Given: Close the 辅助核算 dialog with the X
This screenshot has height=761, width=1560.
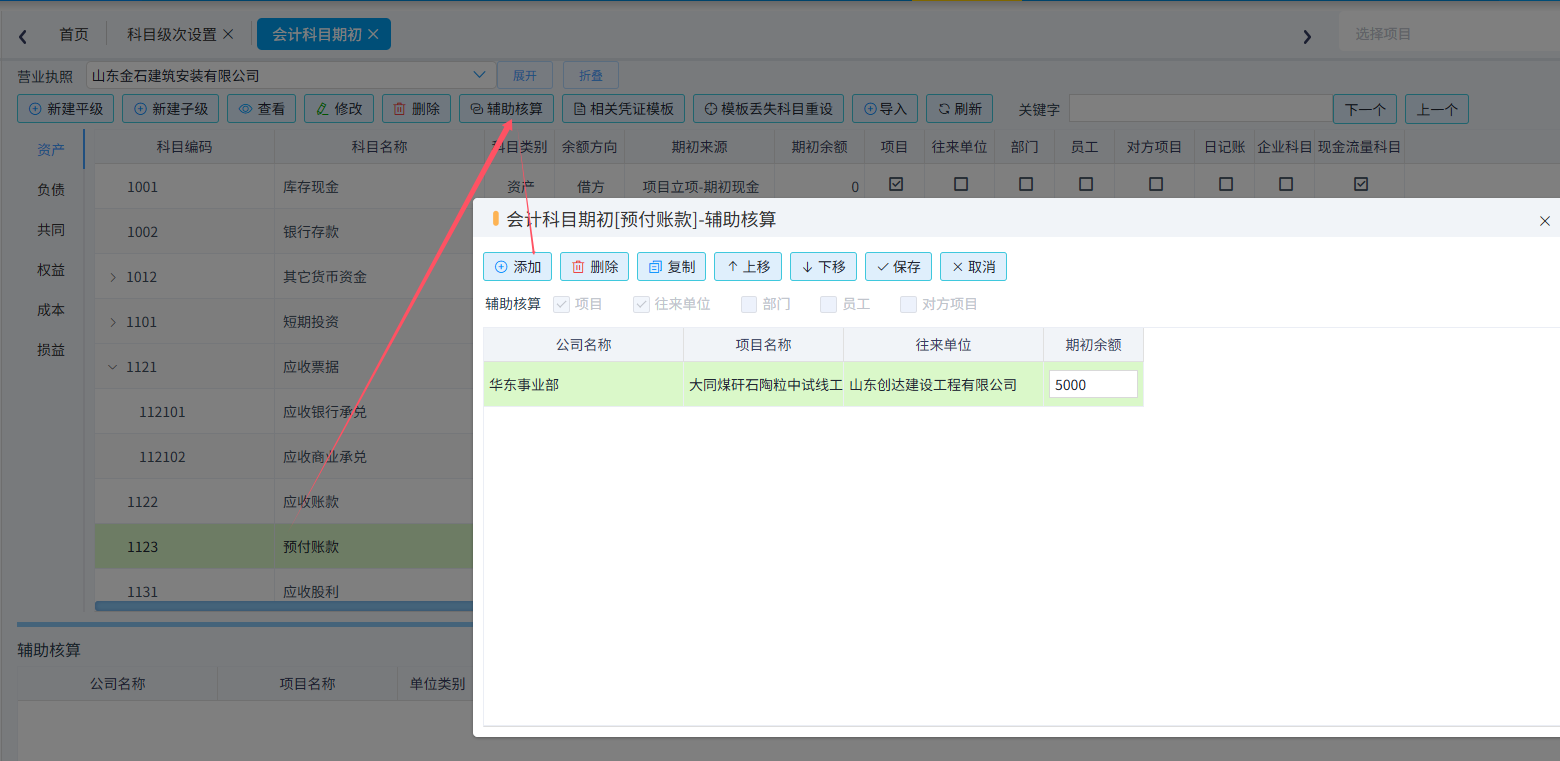Looking at the screenshot, I should tap(1544, 221).
